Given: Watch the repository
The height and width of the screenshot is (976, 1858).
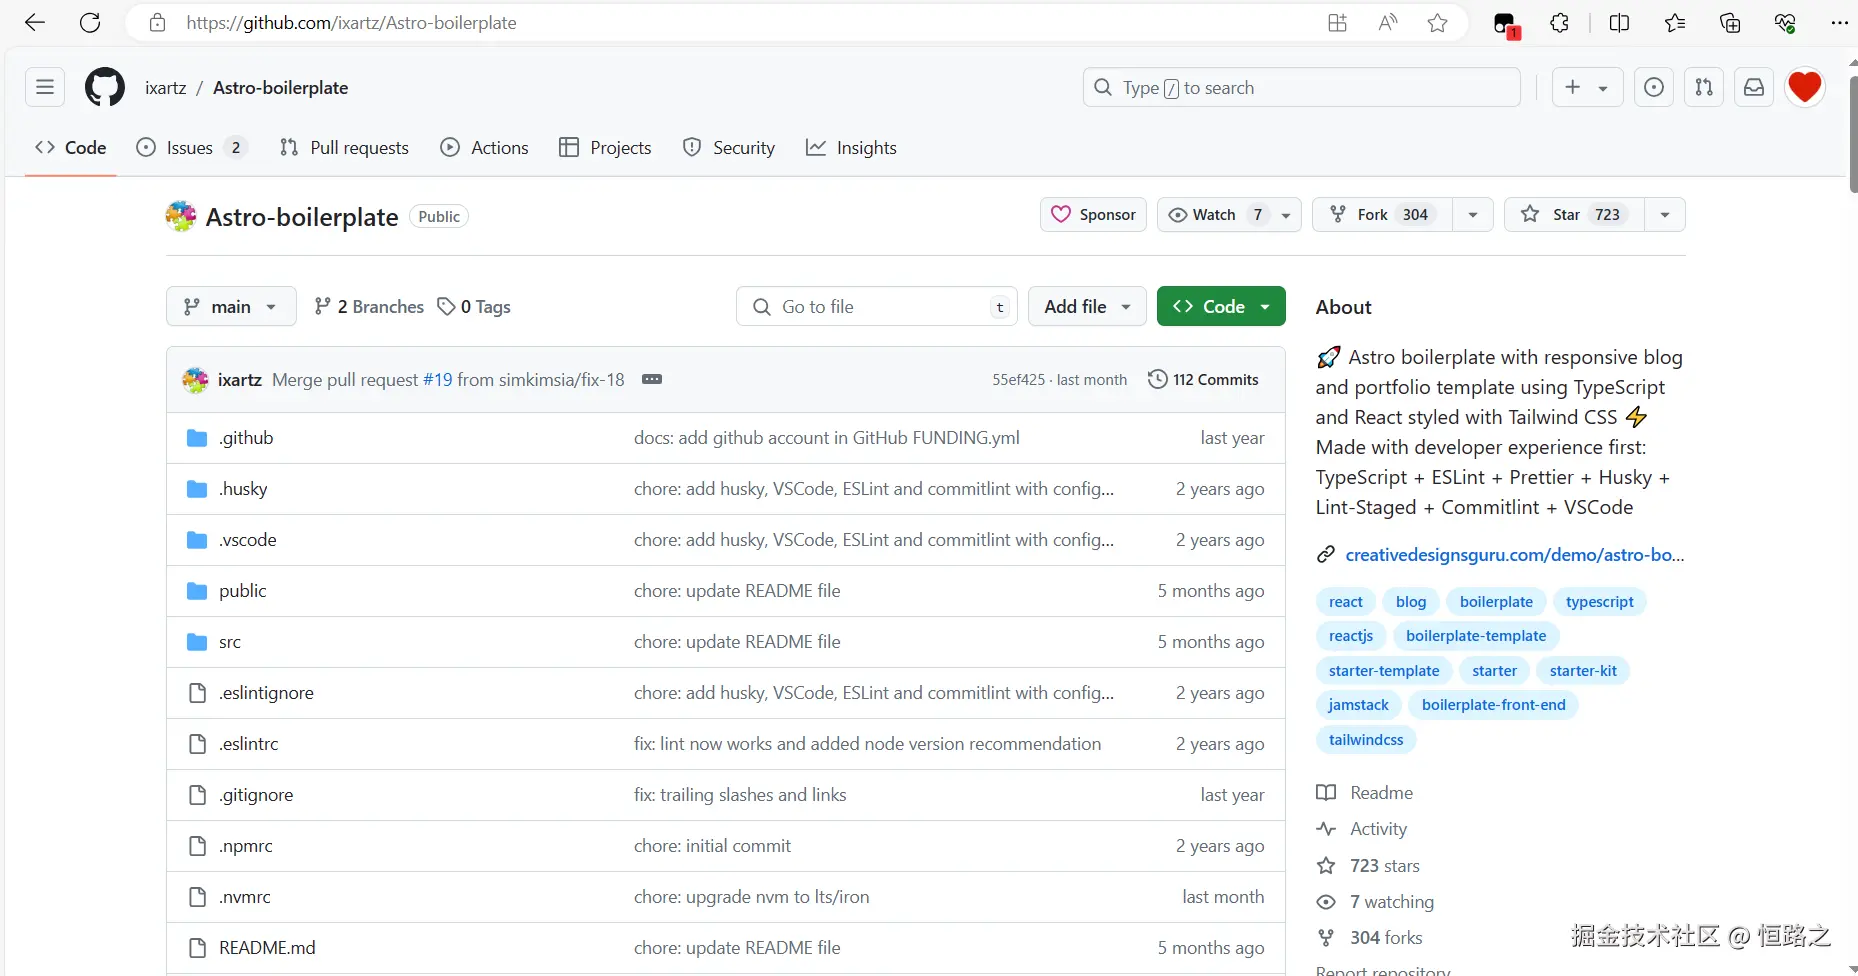Looking at the screenshot, I should pos(1229,215).
